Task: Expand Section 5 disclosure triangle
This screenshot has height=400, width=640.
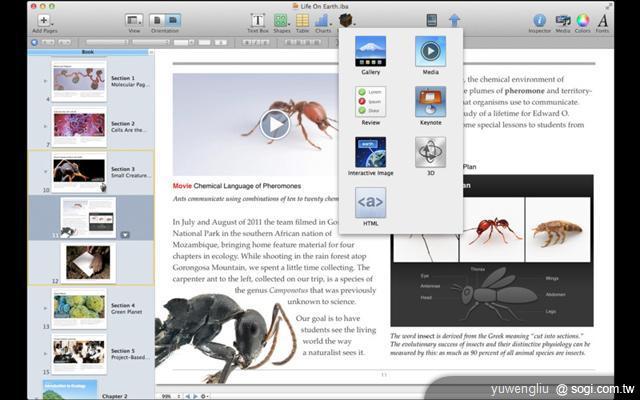Action: [x=45, y=353]
